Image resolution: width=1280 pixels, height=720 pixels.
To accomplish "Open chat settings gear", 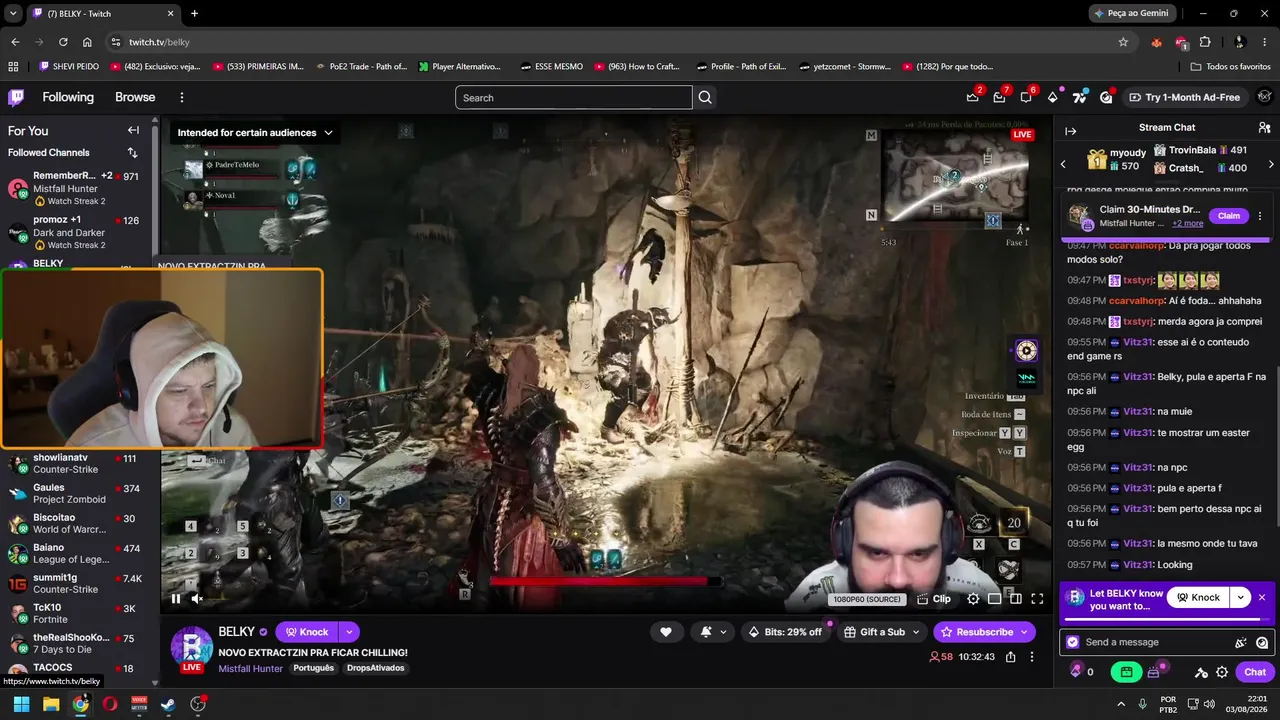I will 1222,672.
